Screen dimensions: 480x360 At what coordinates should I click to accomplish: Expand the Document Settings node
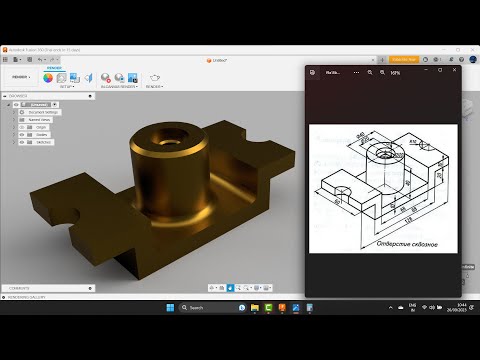click(x=14, y=112)
